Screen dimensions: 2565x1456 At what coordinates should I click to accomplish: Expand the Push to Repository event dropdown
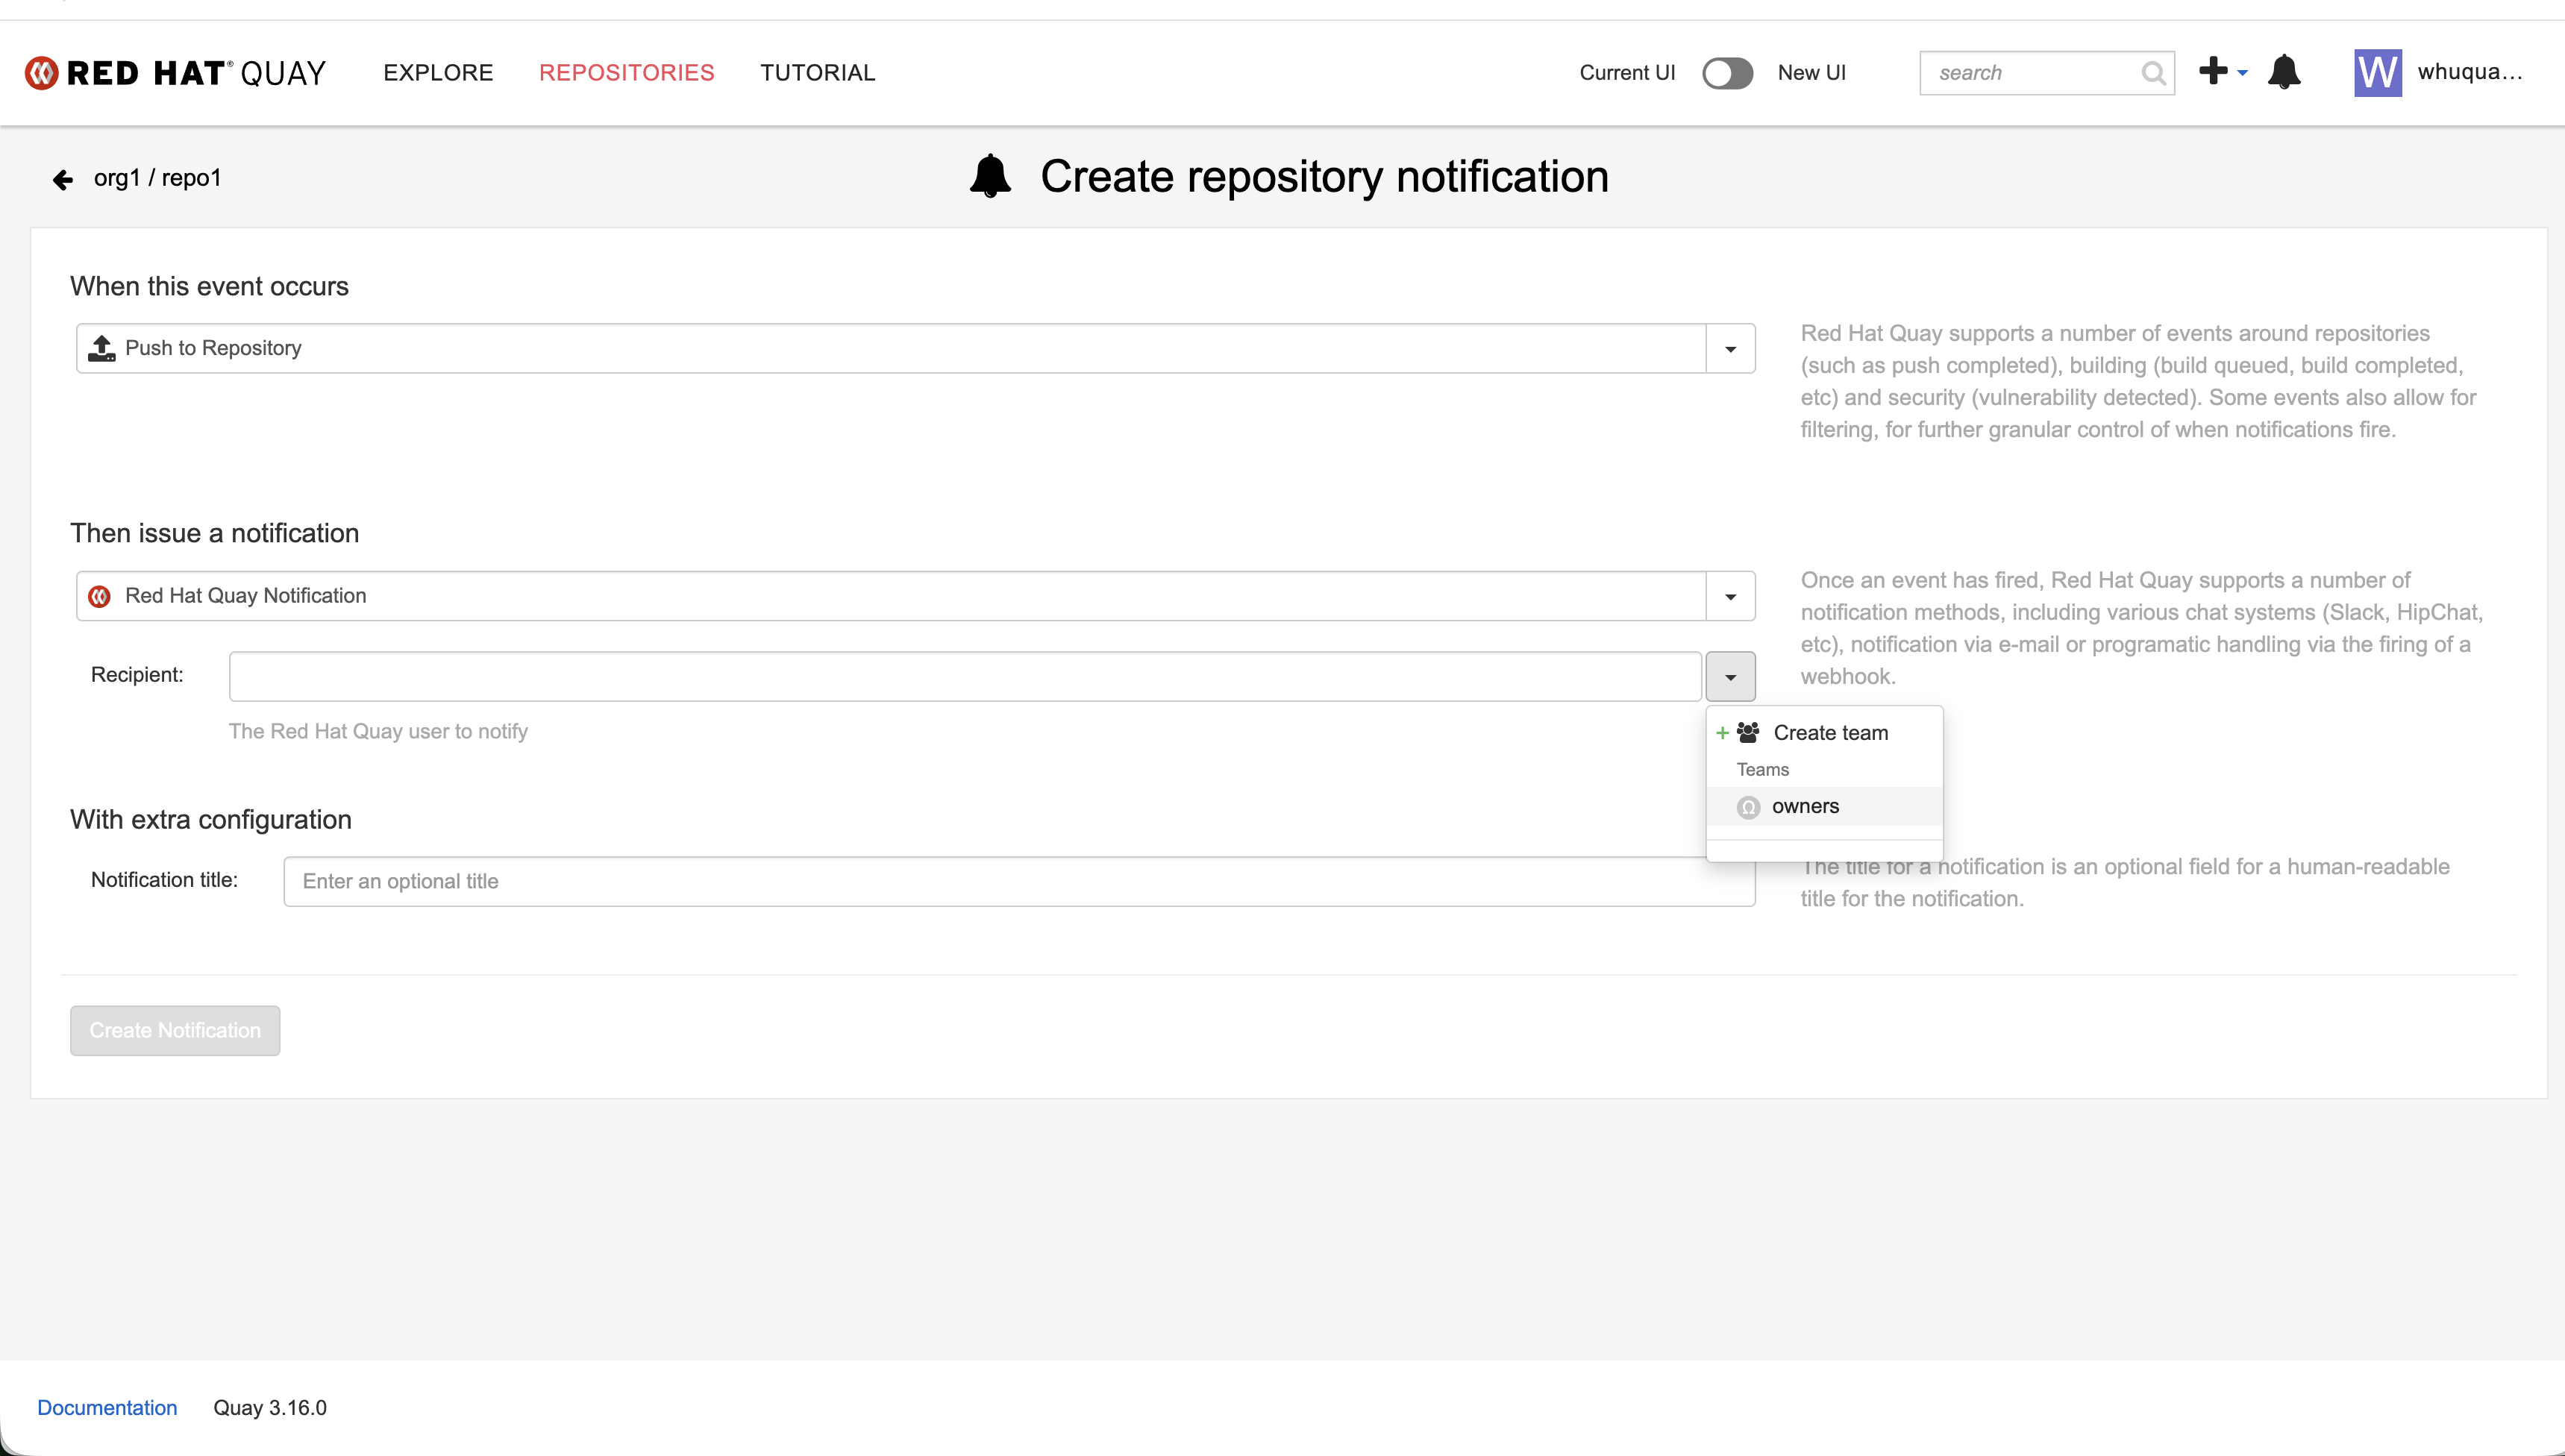click(1730, 349)
